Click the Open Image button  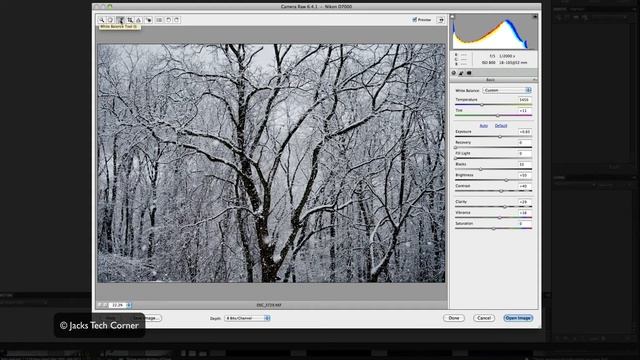click(518, 318)
